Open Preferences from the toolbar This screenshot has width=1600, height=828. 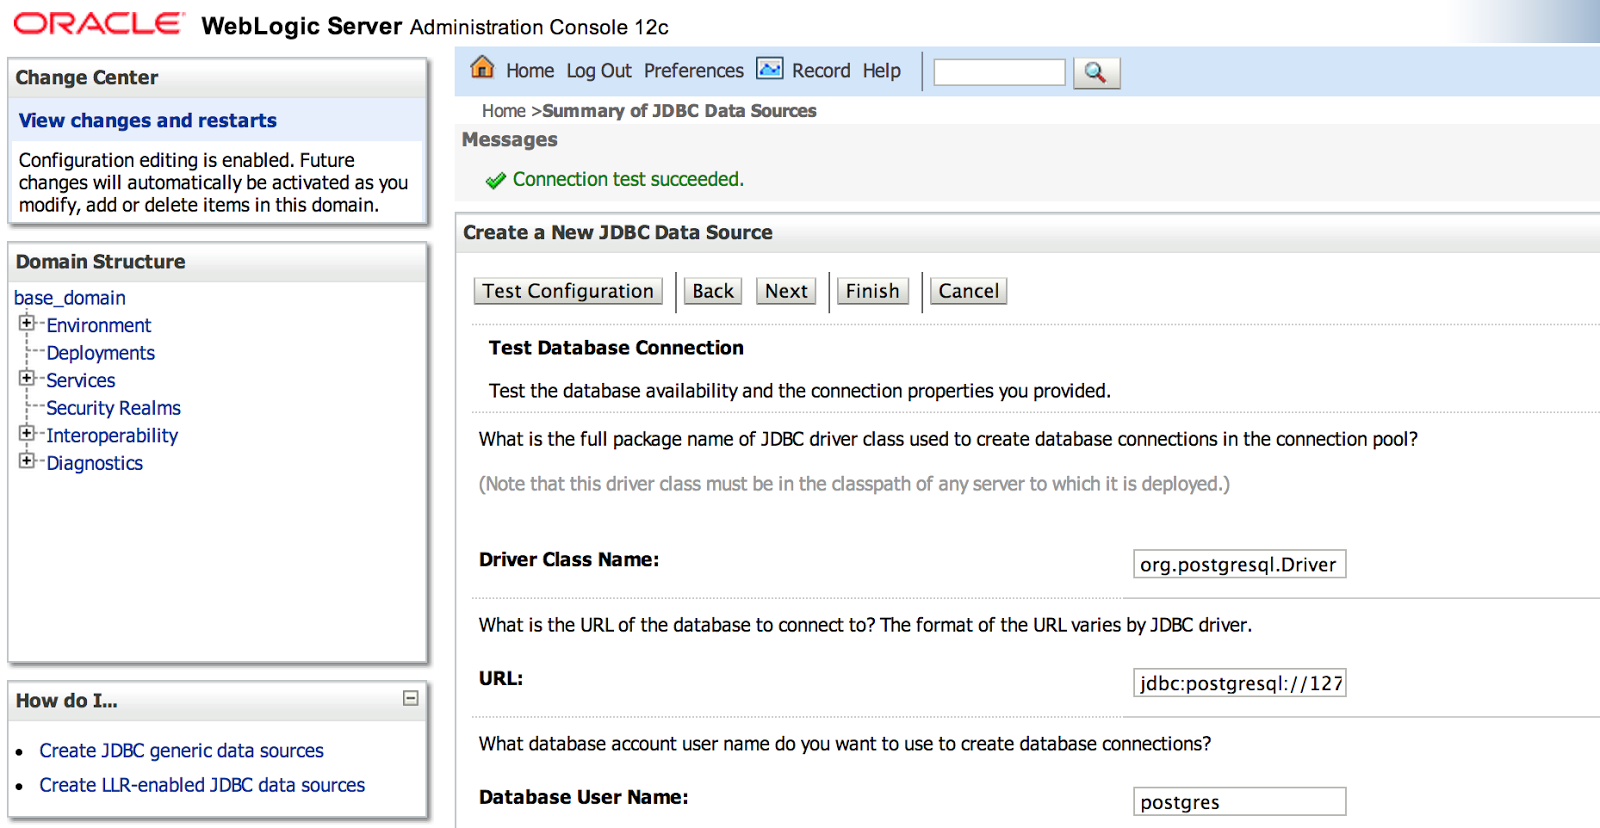(694, 71)
